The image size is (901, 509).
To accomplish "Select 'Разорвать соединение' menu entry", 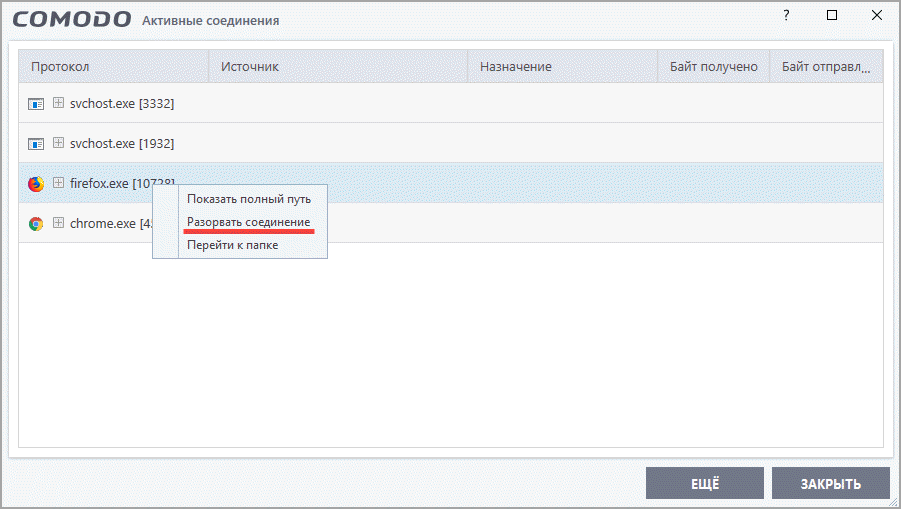I will click(x=248, y=221).
